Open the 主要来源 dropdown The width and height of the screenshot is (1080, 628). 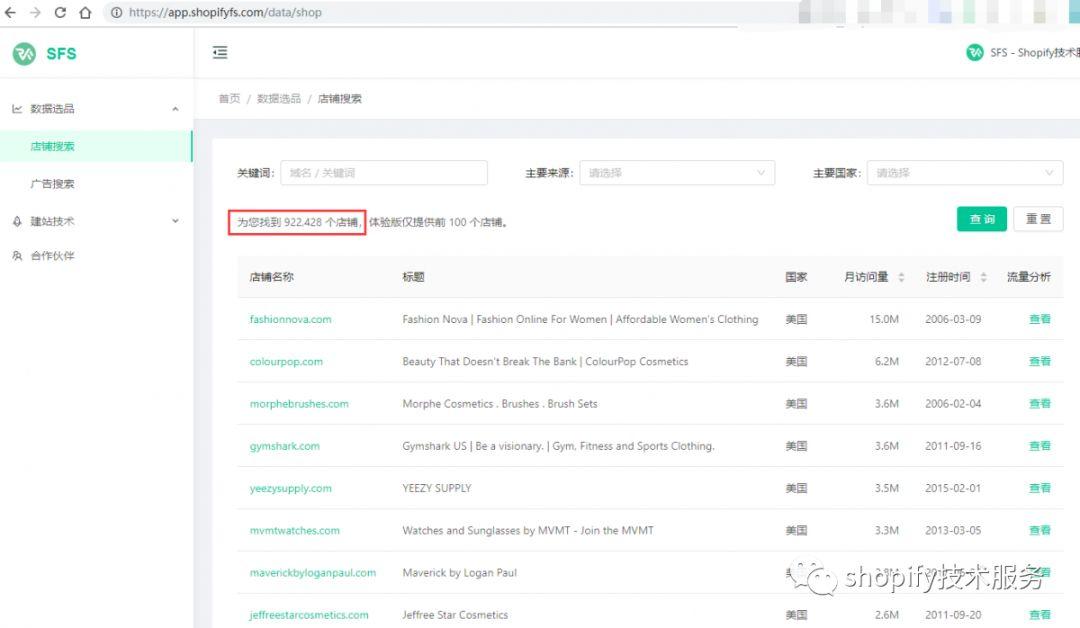677,173
